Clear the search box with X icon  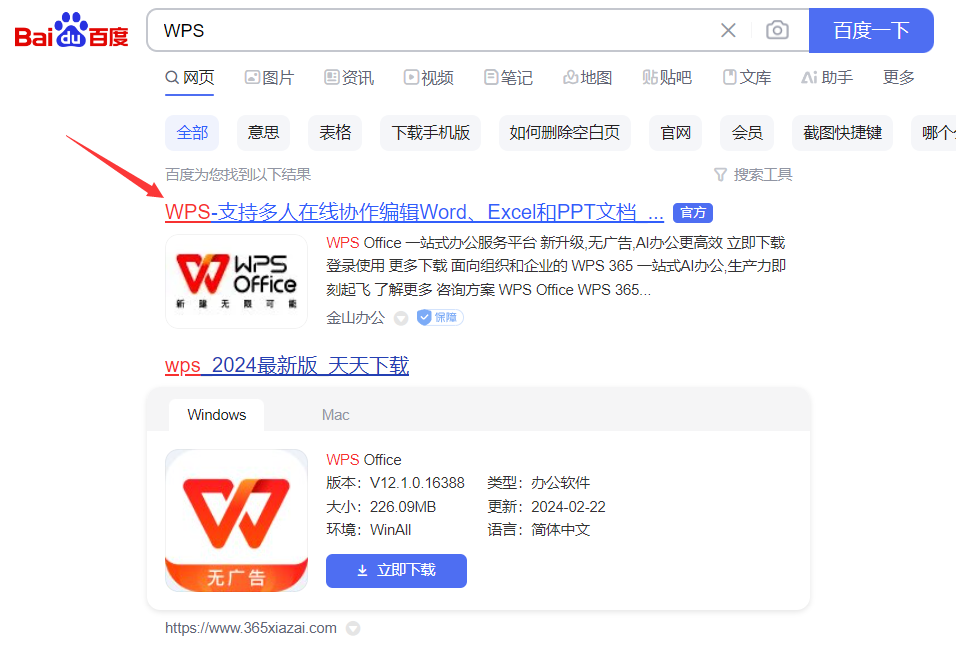728,31
